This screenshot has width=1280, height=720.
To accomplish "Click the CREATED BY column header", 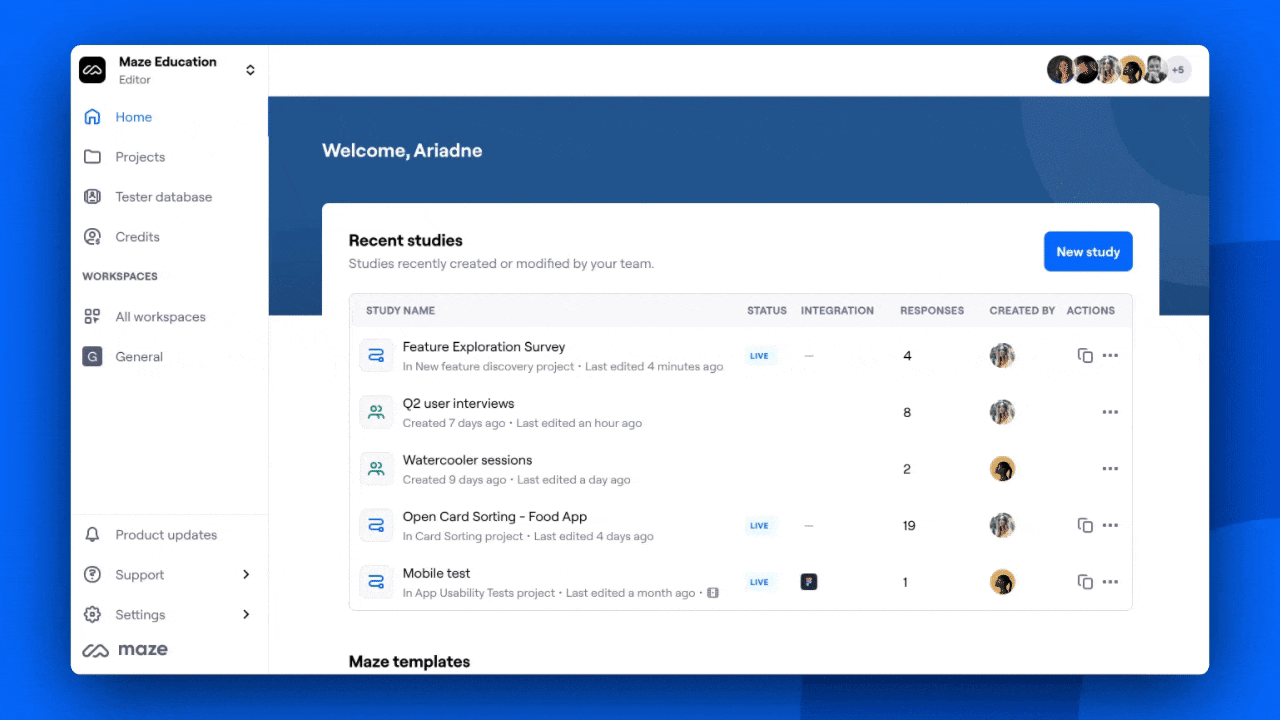I will click(1022, 311).
